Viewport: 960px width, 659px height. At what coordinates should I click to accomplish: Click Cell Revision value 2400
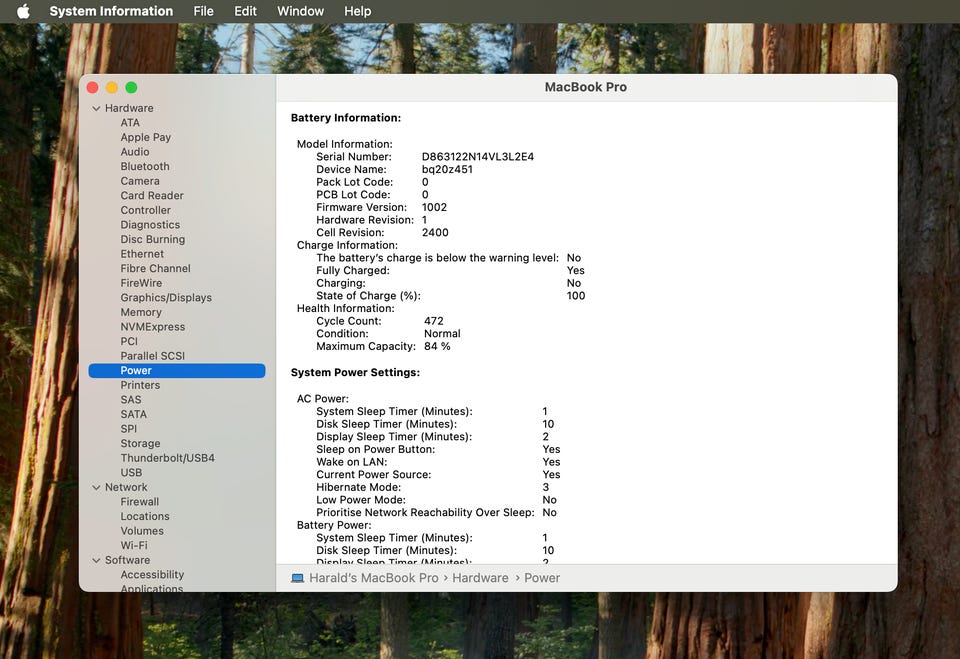(435, 233)
